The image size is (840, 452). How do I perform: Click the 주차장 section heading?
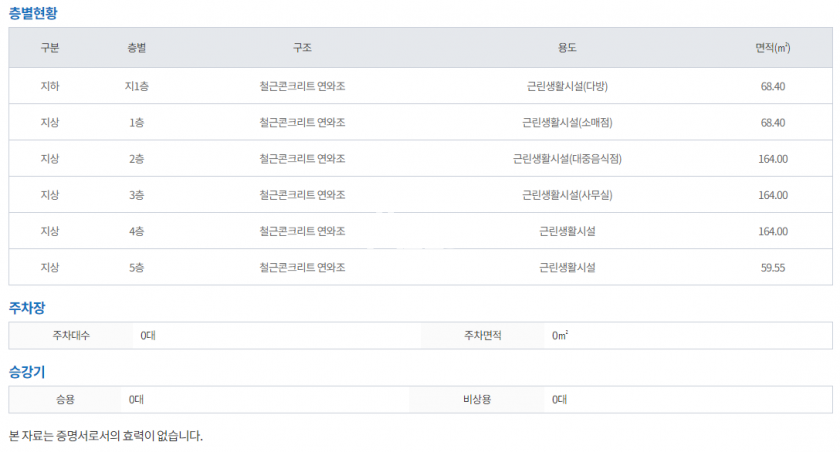[27, 308]
